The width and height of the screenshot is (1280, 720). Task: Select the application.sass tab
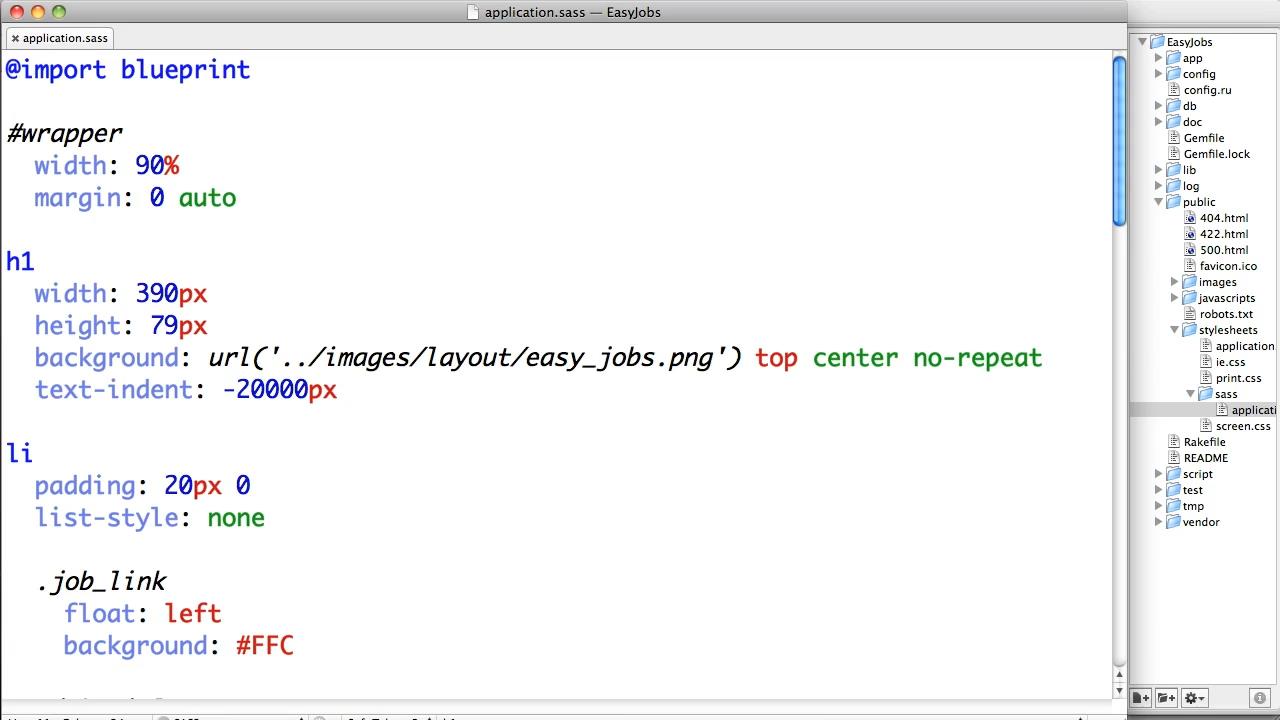59,38
